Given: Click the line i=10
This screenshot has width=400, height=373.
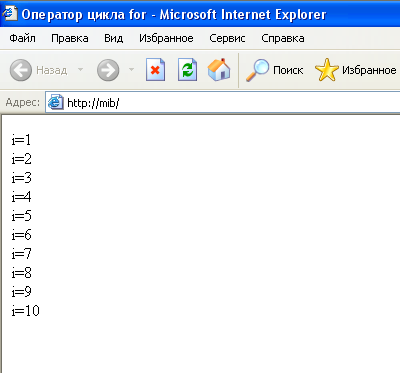Looking at the screenshot, I should (26, 311).
